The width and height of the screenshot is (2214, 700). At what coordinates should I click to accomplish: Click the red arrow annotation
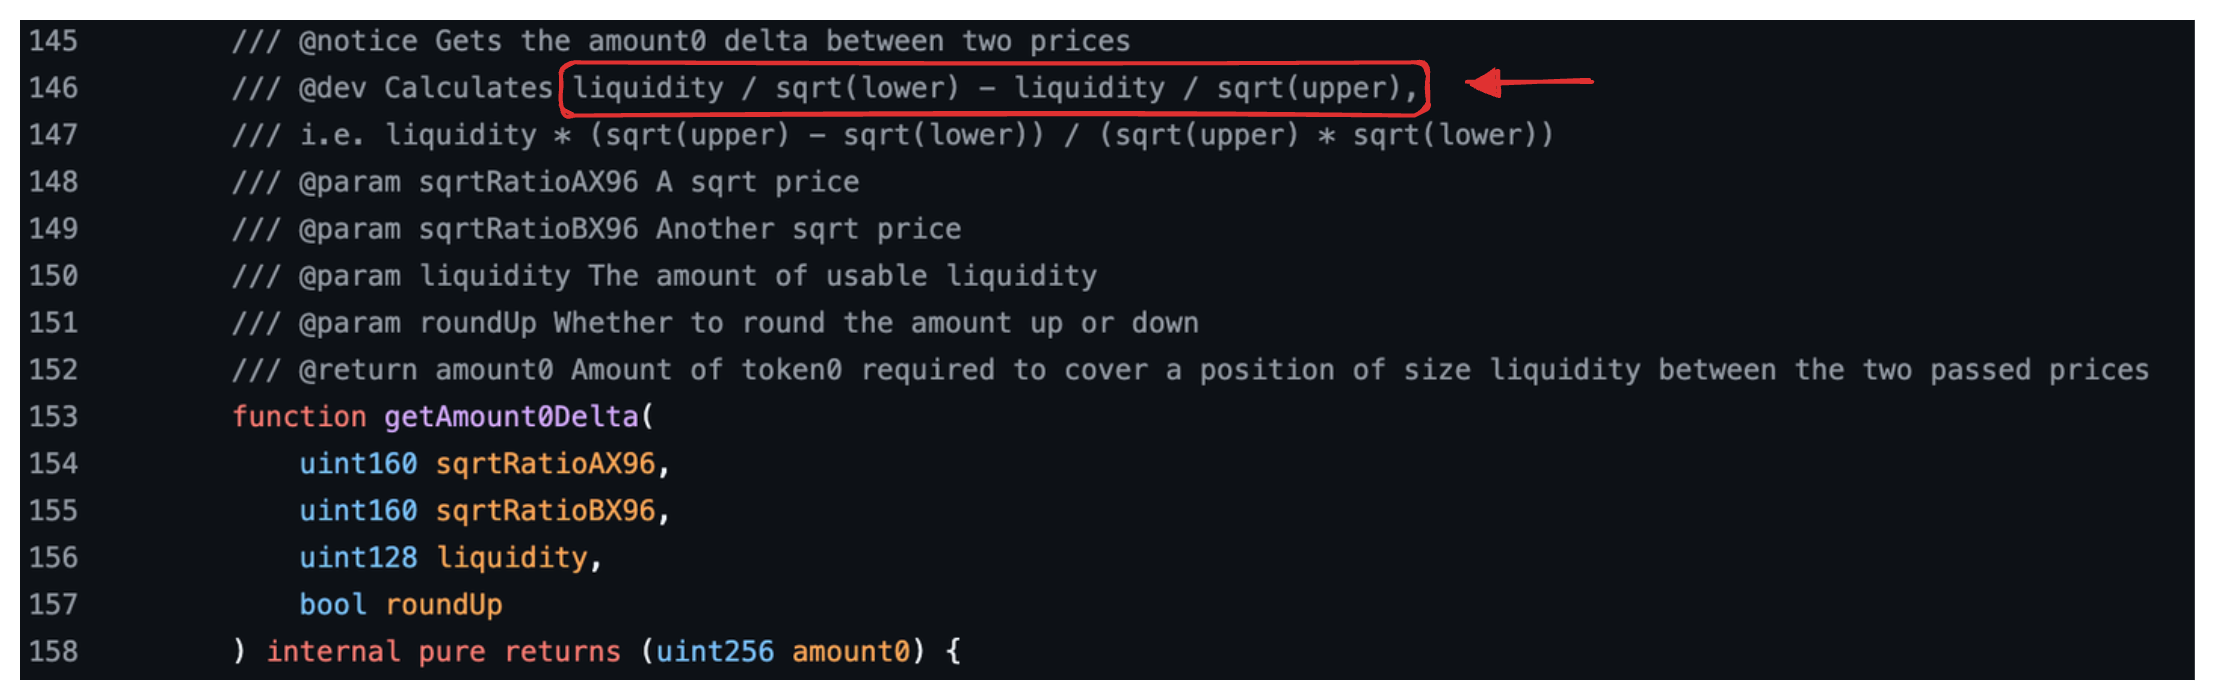coord(1528,82)
